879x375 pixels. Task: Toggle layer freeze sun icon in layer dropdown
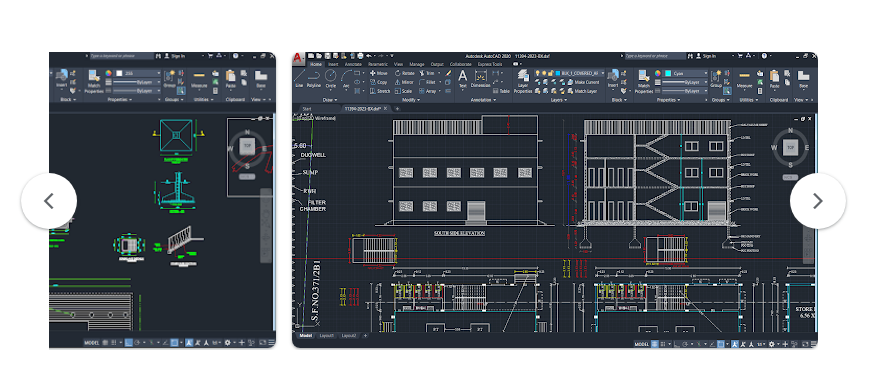[x=544, y=73]
